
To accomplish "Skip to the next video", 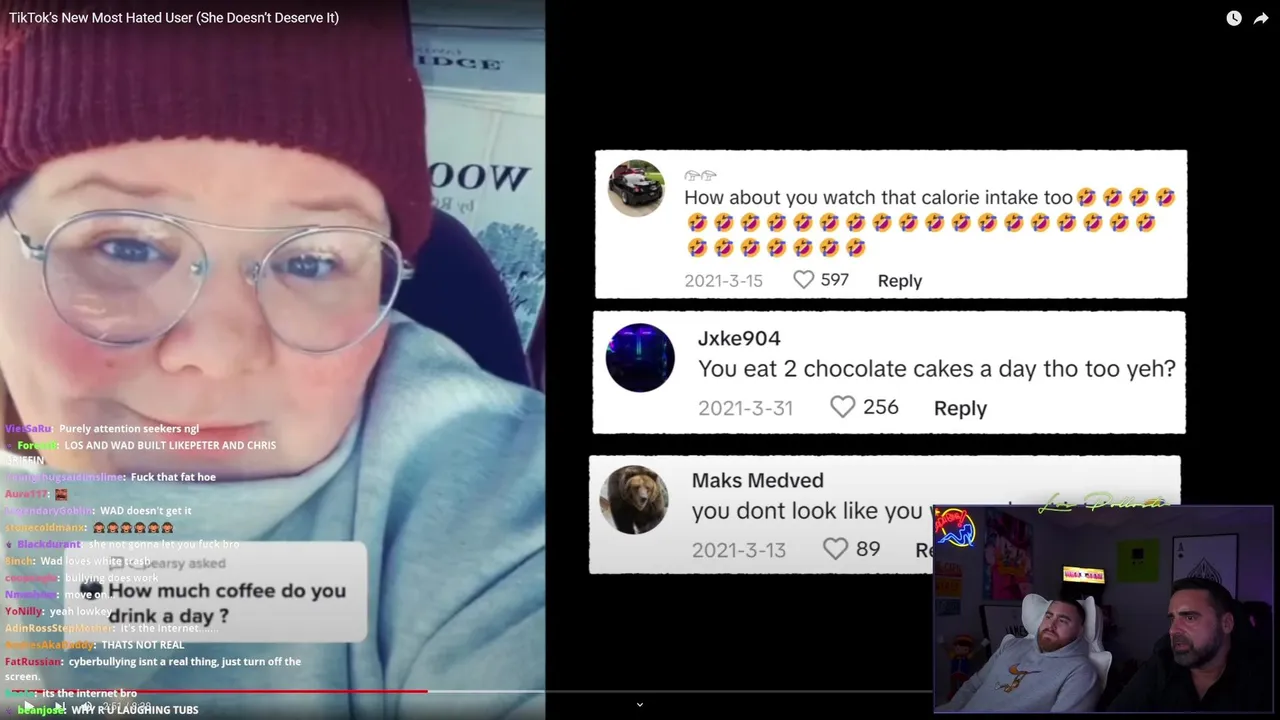I will 59,706.
